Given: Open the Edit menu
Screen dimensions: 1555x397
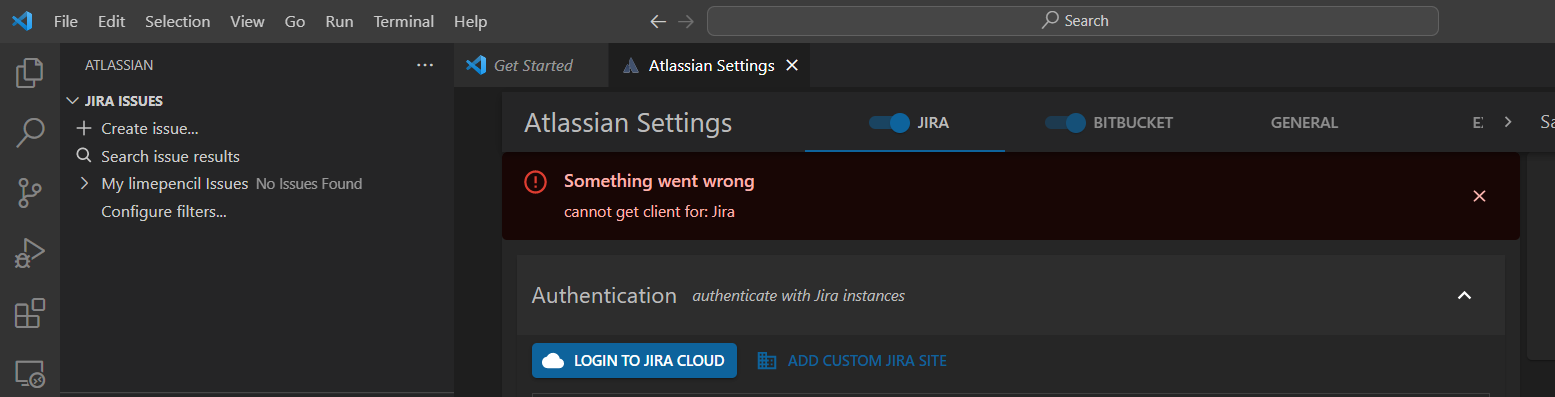Looking at the screenshot, I should click(x=112, y=21).
